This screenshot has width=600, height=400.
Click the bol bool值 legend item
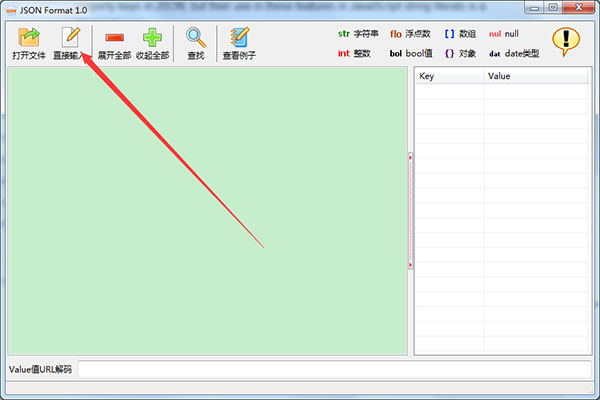[x=411, y=53]
